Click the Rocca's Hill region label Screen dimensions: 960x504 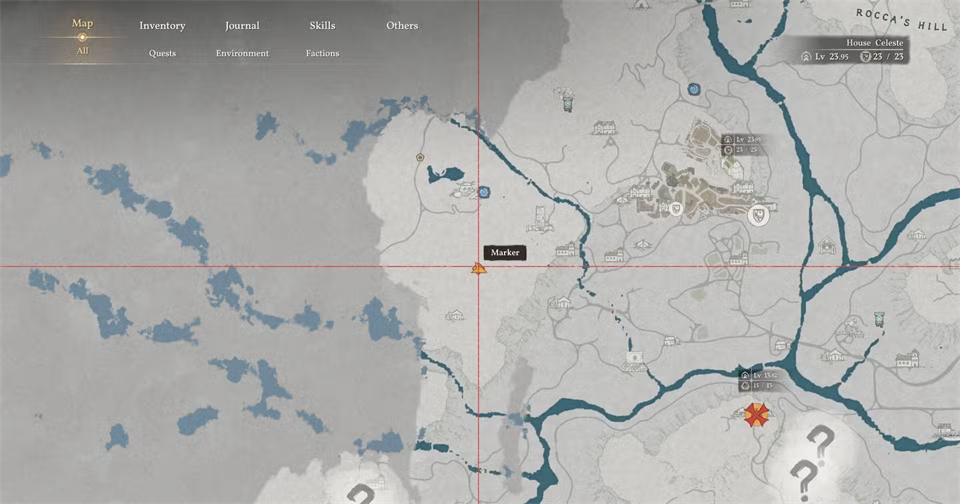pos(901,20)
